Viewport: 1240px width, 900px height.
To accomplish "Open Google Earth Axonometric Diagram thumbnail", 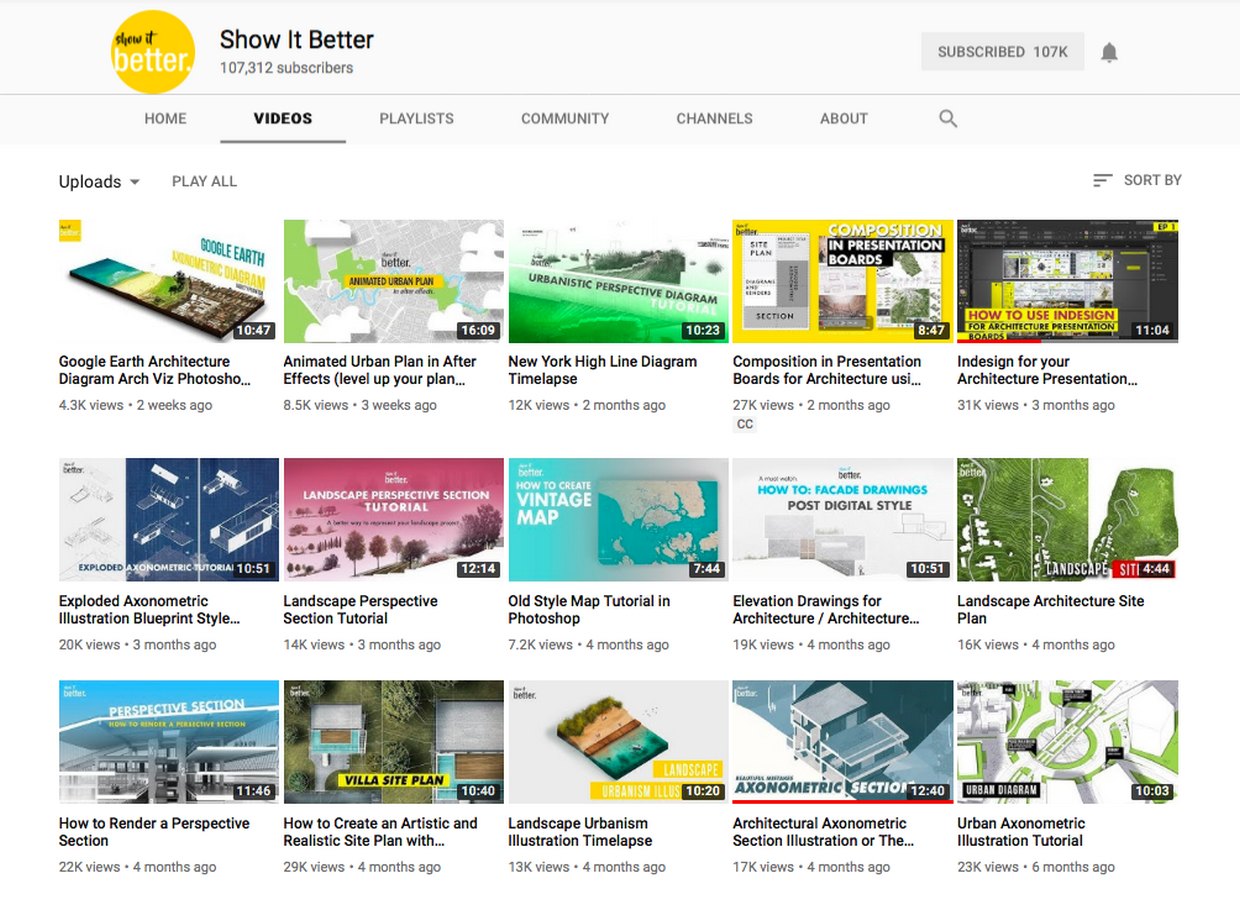I will tap(169, 281).
